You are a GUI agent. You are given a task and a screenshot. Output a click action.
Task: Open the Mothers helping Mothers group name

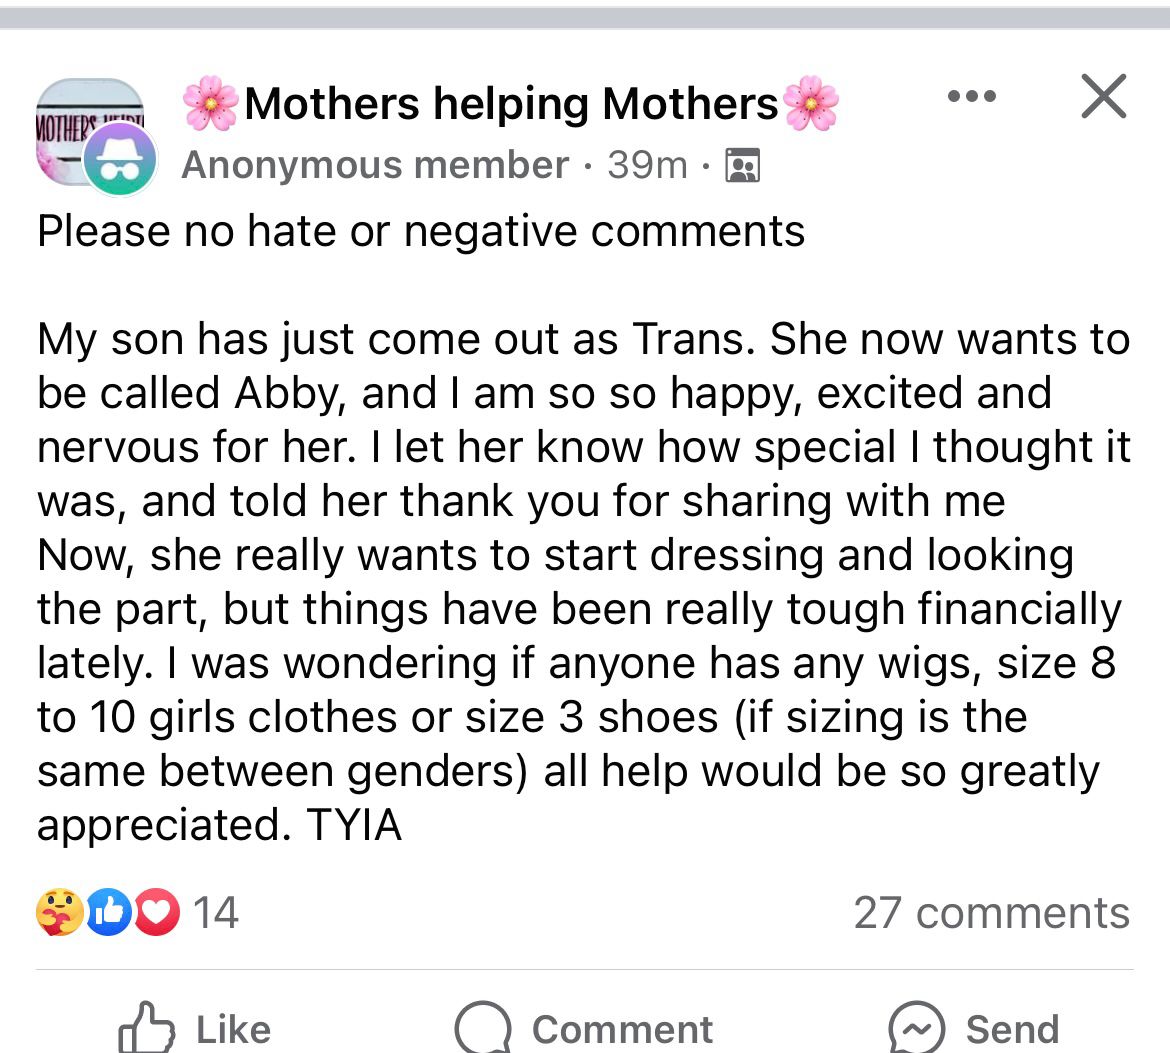coord(511,104)
